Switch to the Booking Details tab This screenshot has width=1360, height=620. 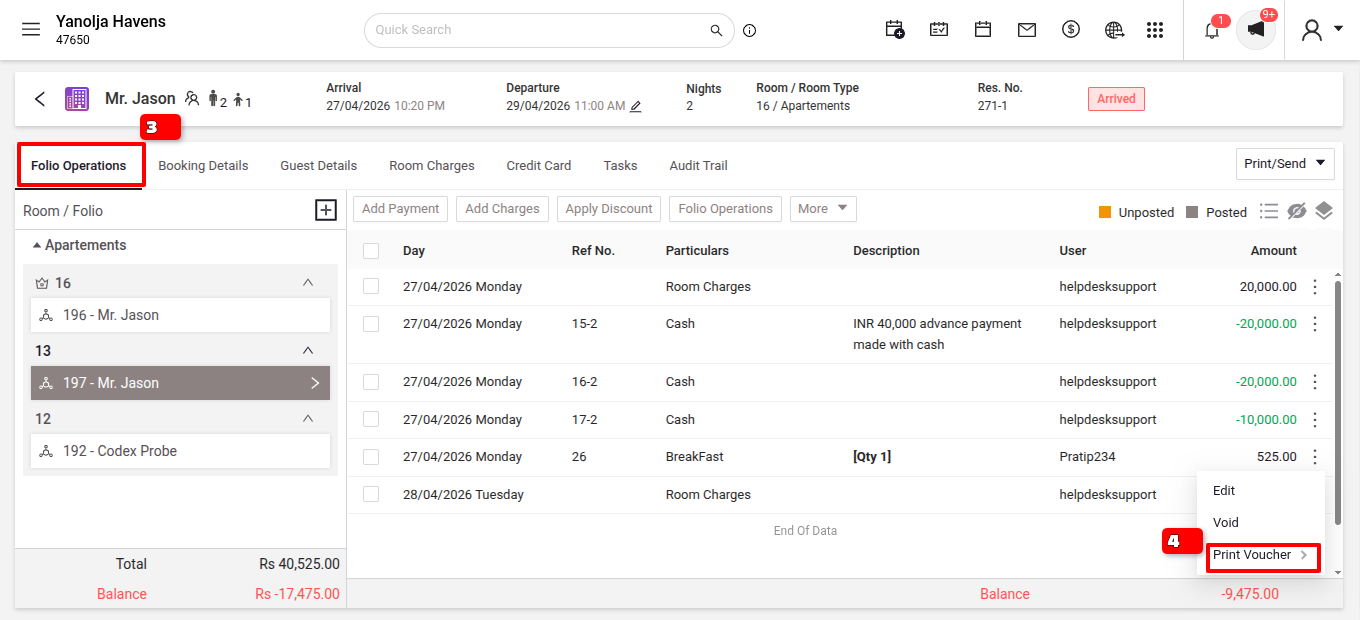203,166
